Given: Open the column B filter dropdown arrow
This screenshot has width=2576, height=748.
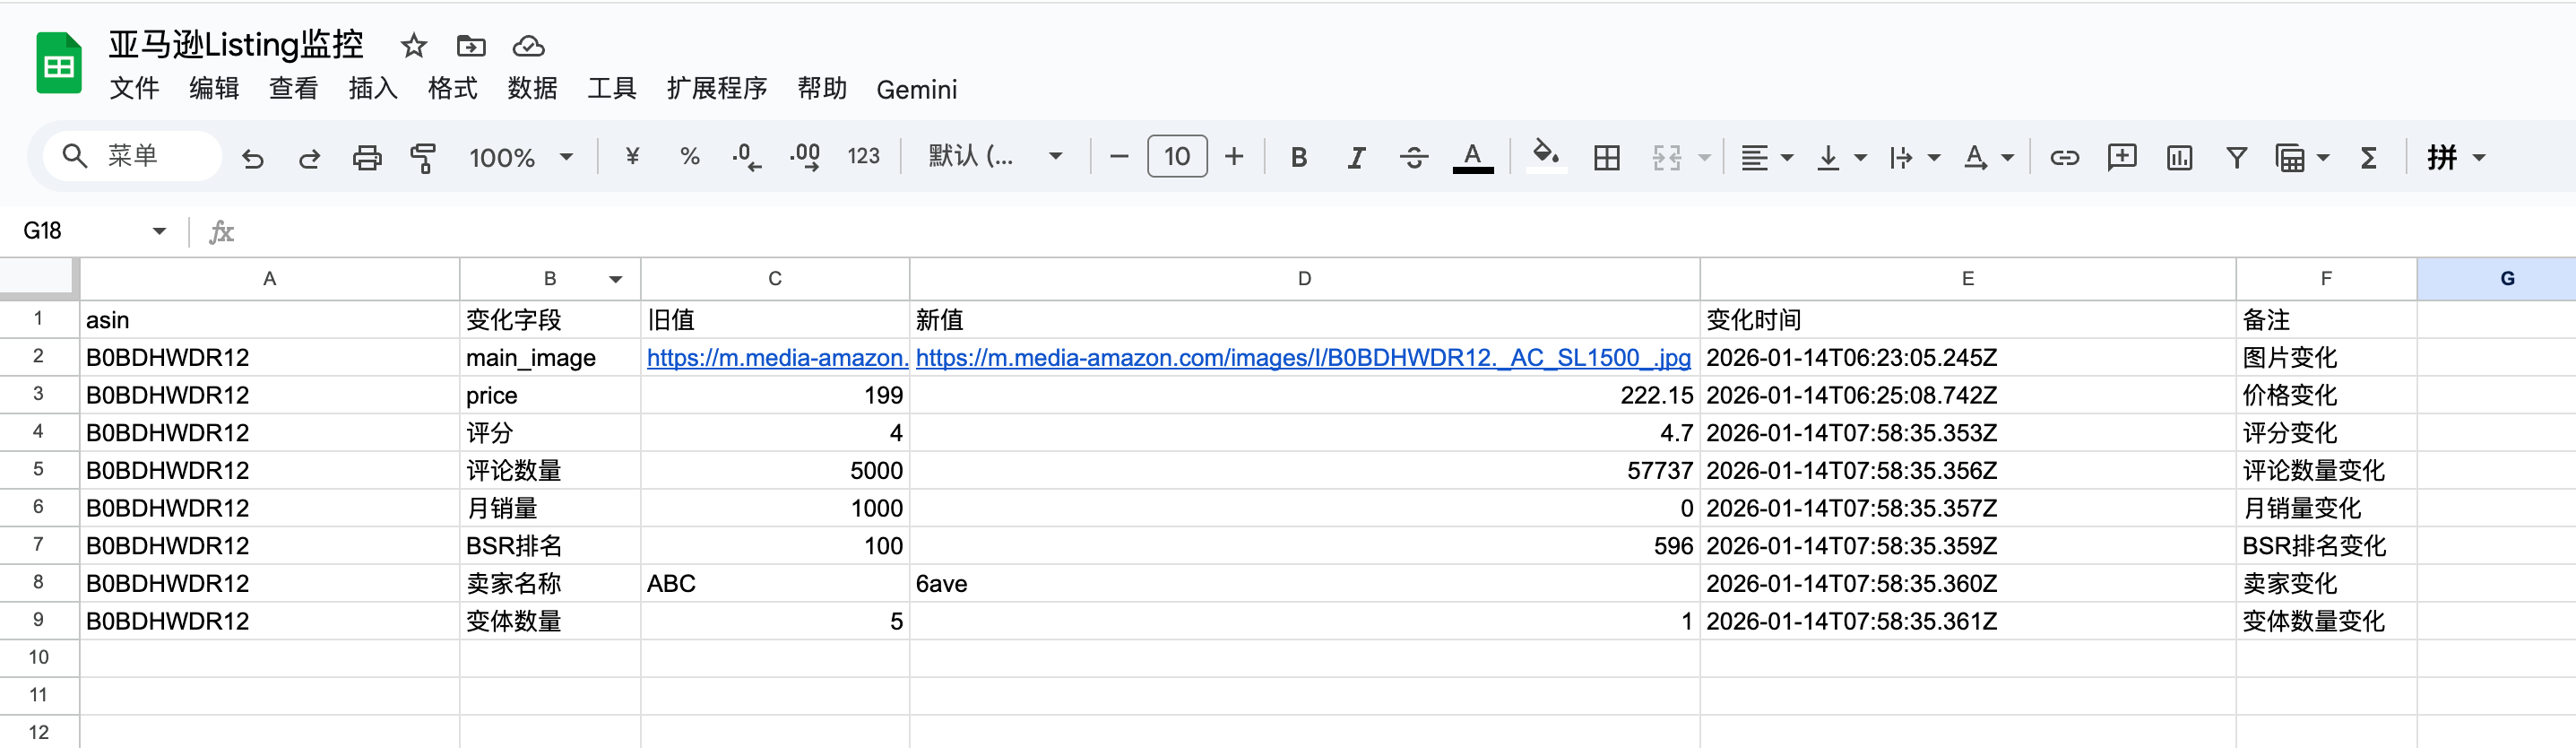Looking at the screenshot, I should pos(616,279).
